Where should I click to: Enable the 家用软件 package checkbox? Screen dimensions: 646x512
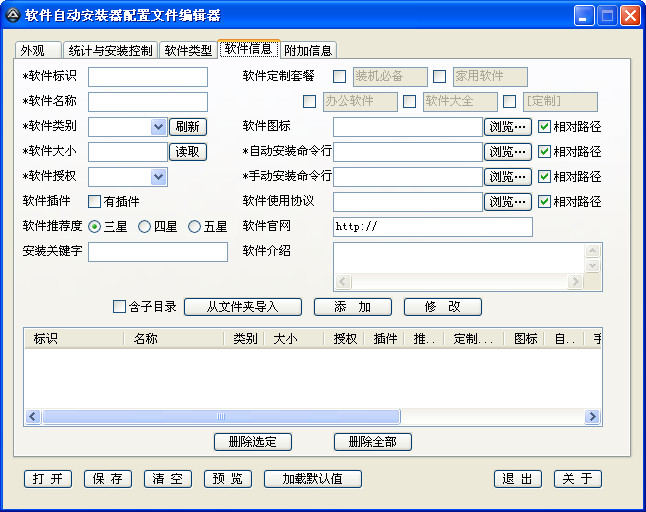tap(440, 76)
